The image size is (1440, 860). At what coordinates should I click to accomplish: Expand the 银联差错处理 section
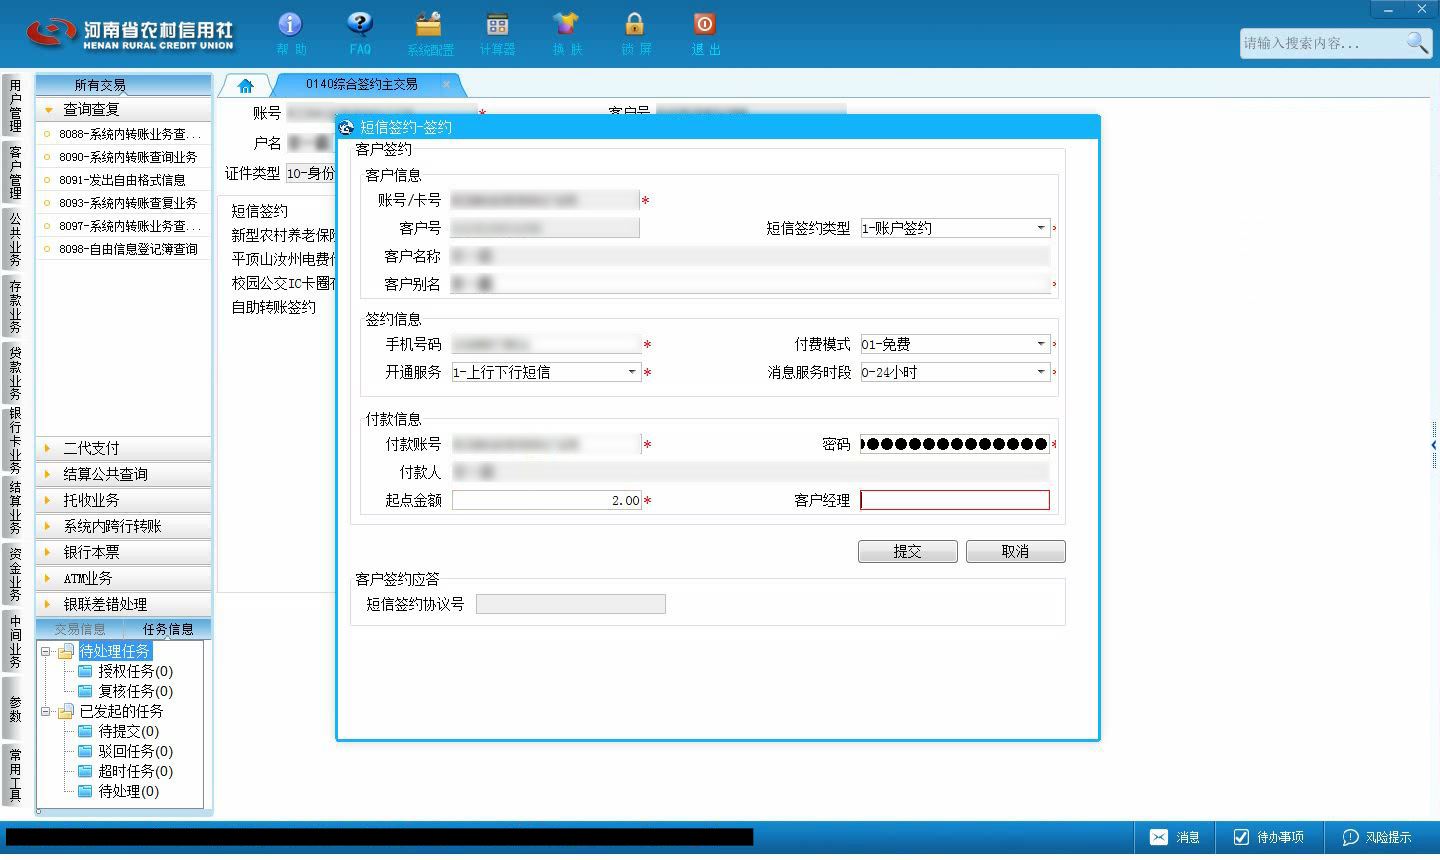click(124, 604)
